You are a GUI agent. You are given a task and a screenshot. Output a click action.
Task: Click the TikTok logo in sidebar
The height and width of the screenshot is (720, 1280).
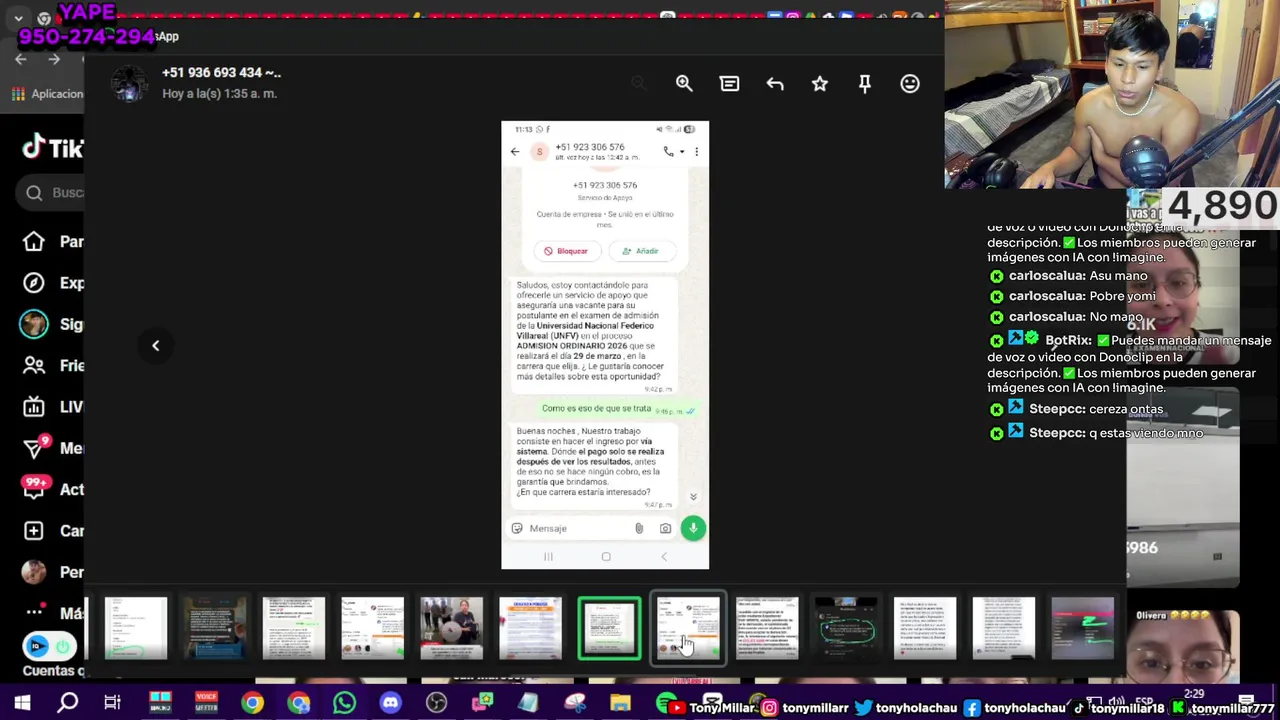[x=52, y=148]
